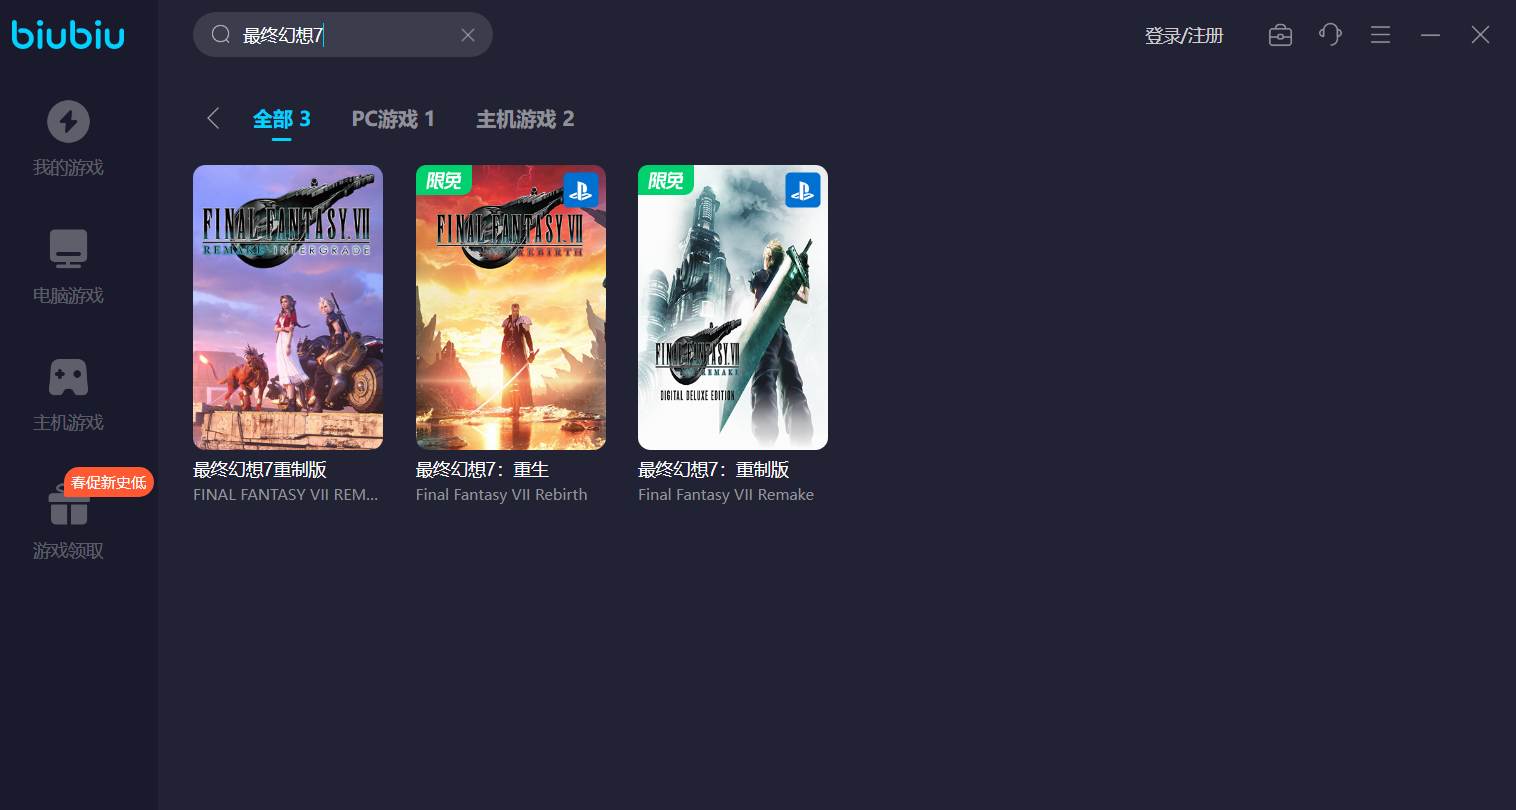
Task: Click the biubiu logo
Action: point(68,35)
